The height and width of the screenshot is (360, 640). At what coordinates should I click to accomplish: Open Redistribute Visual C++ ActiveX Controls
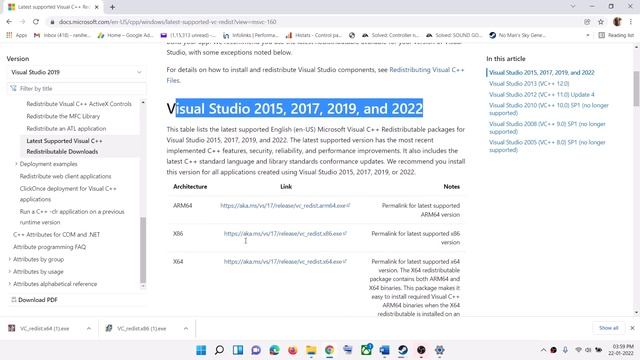coord(79,104)
